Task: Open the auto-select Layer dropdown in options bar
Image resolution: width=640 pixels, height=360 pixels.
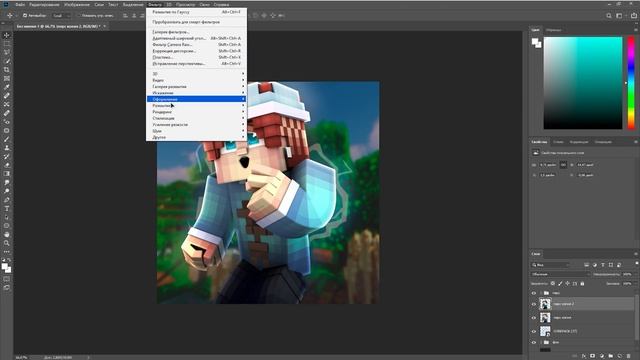Action: [62, 16]
